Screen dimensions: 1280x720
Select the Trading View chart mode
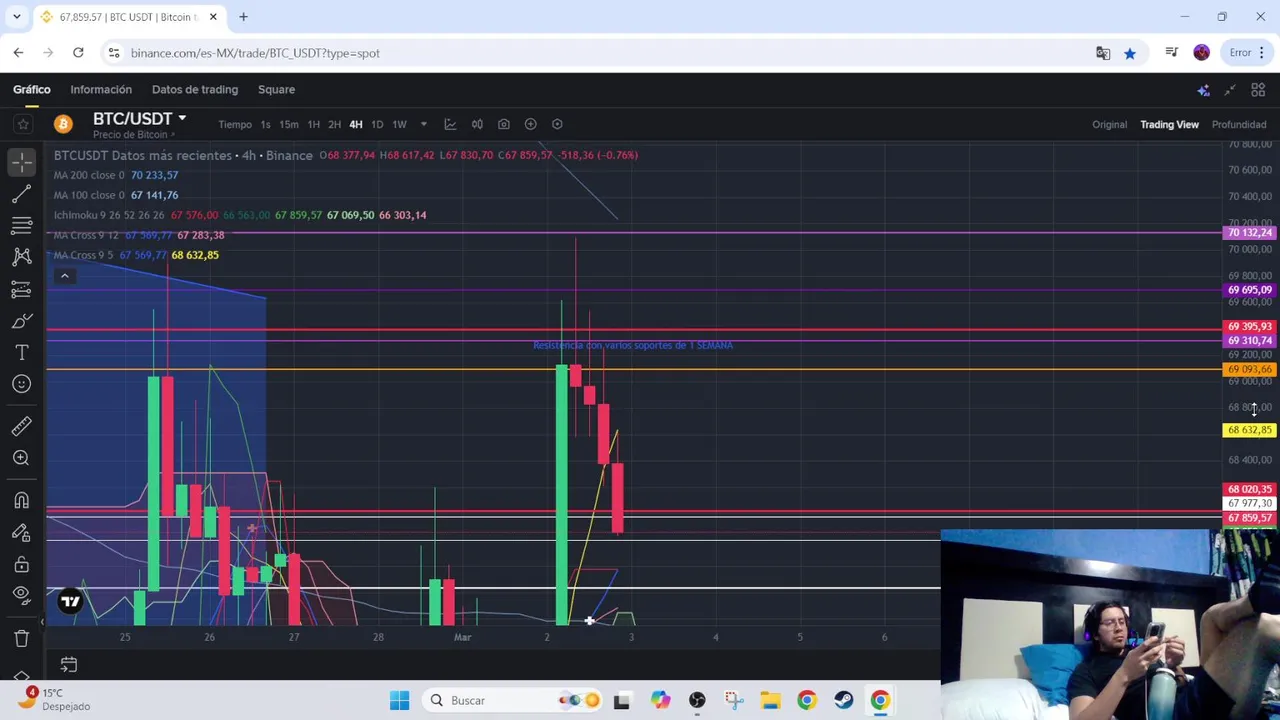pyautogui.click(x=1169, y=124)
